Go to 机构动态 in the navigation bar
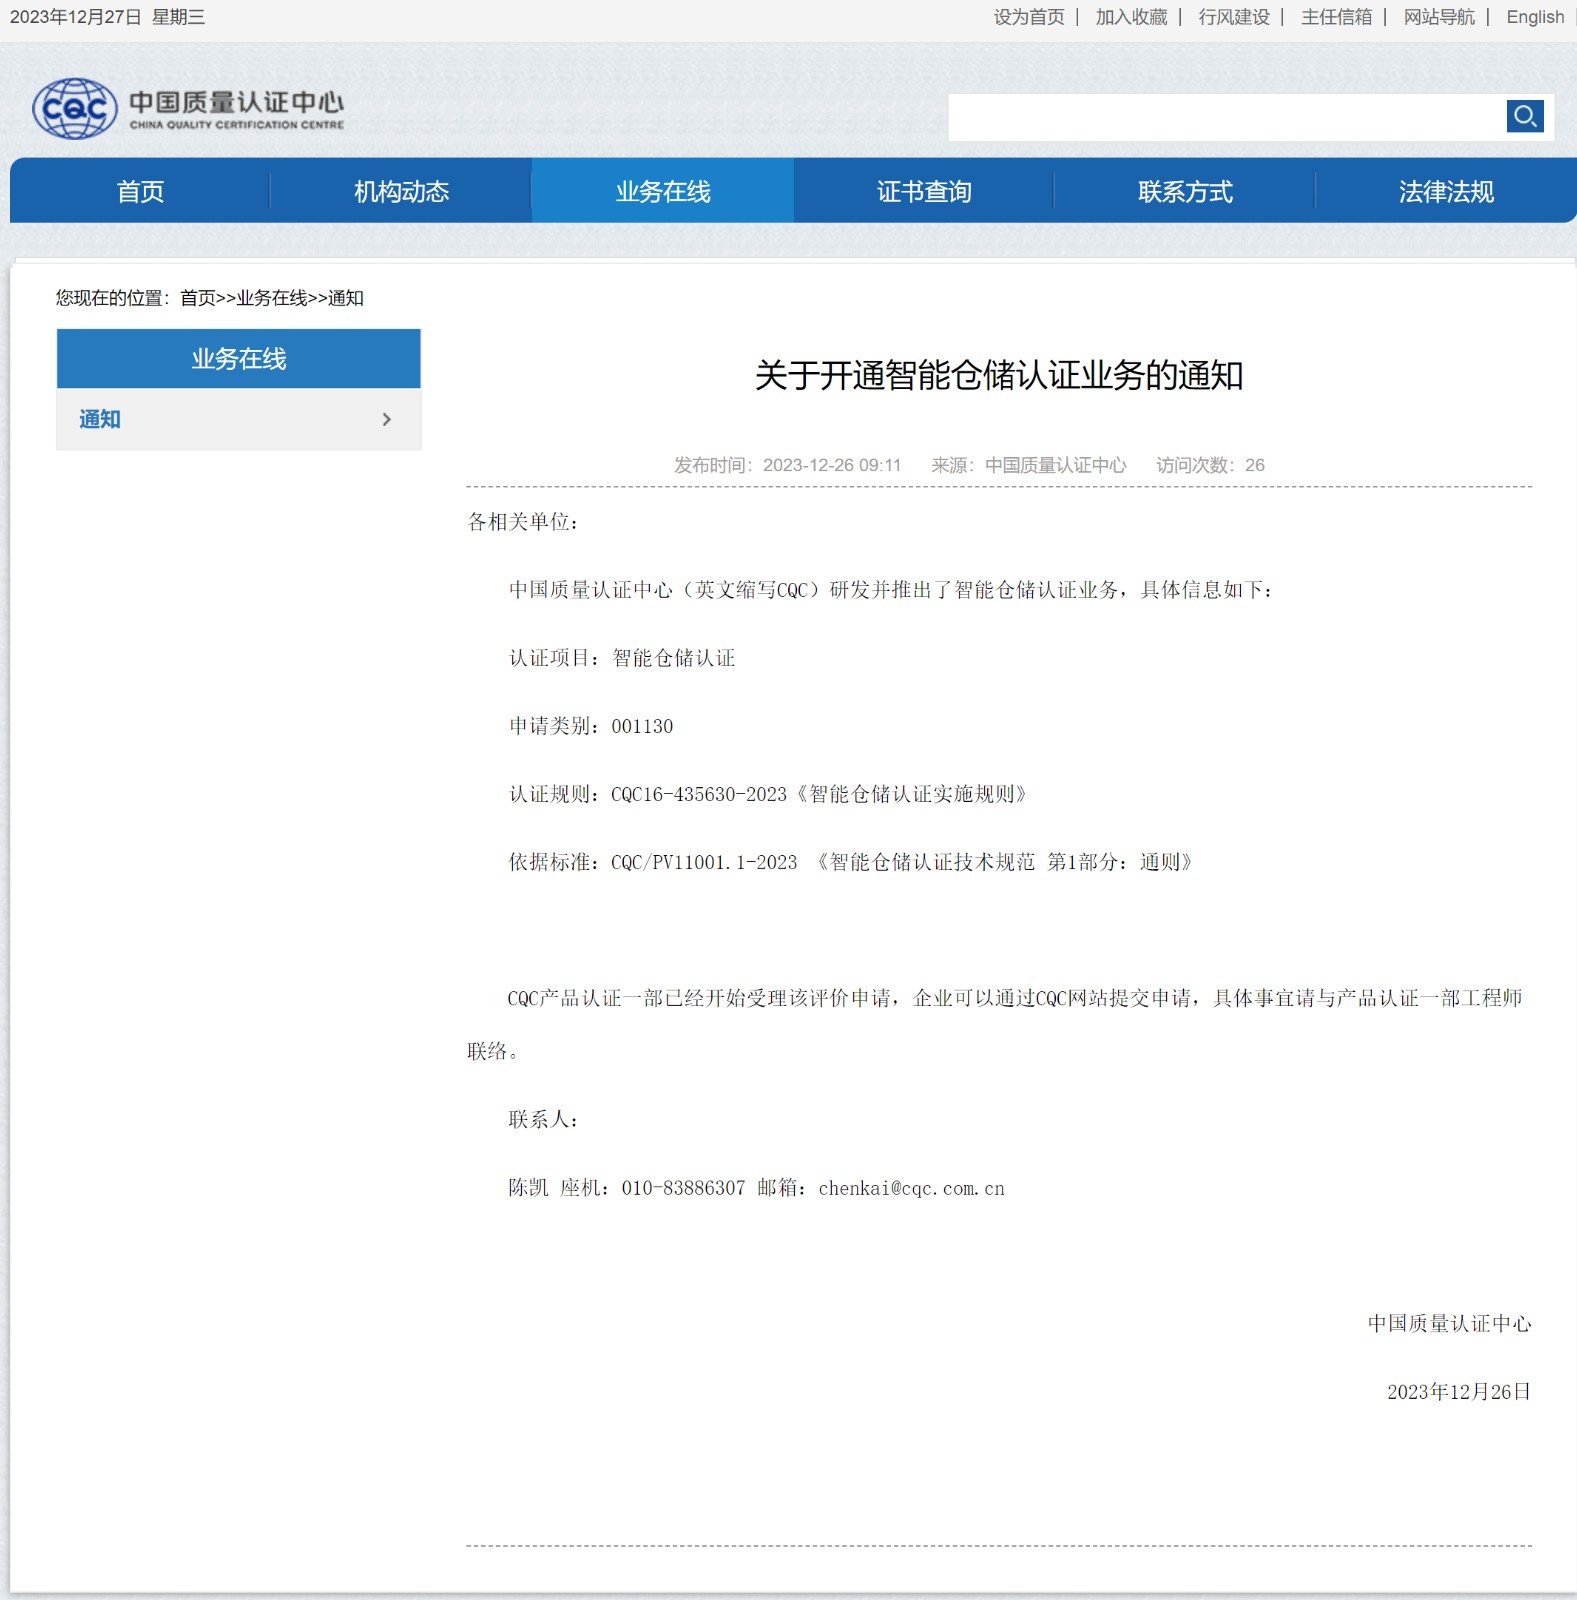The height and width of the screenshot is (1600, 1577). click(401, 191)
